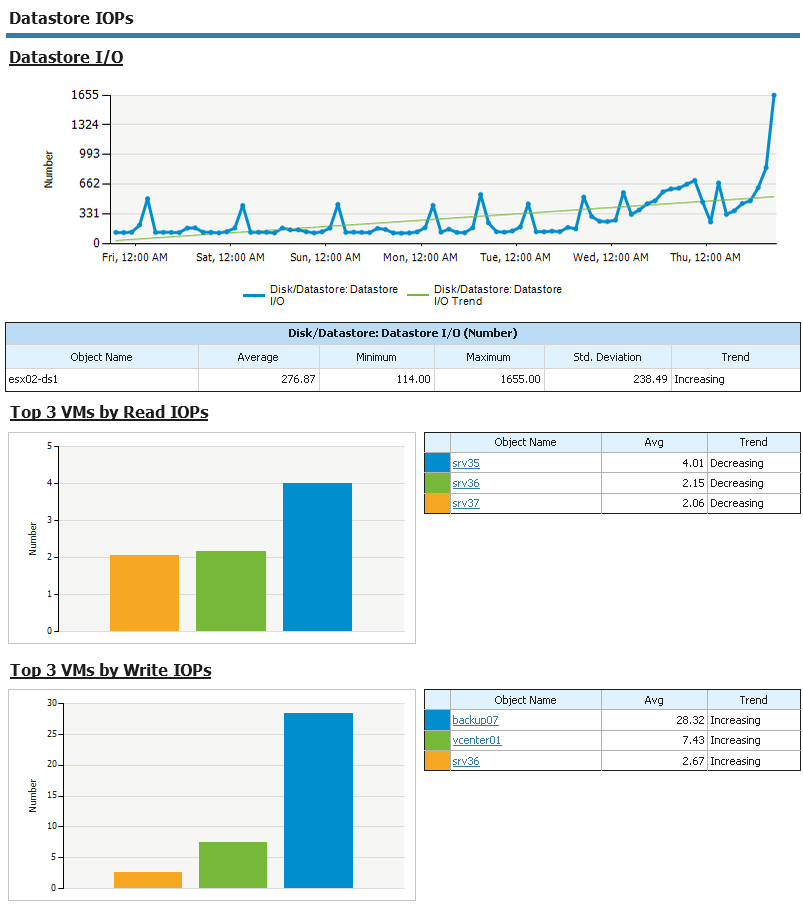Click the blue swatch beside backup07

click(437, 720)
